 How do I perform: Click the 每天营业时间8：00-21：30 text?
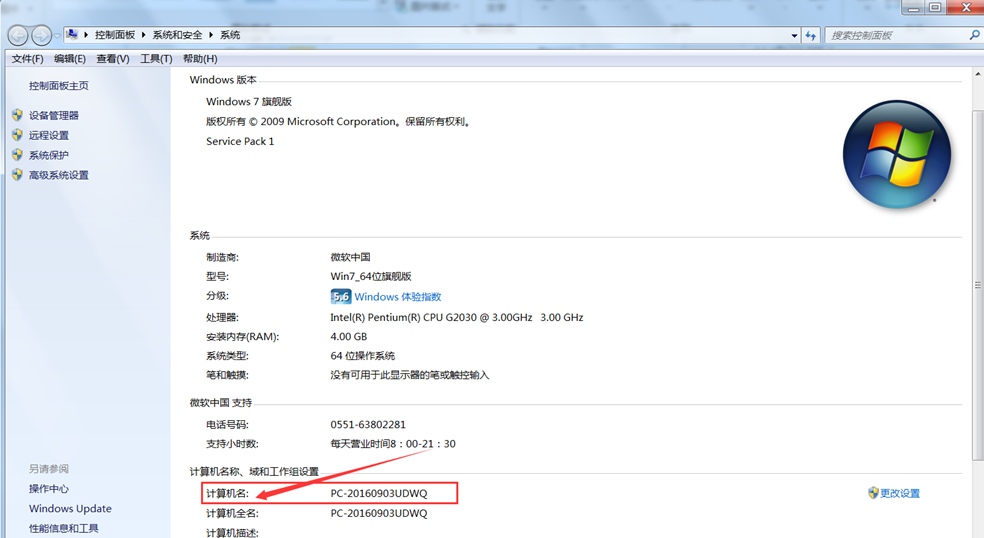393,444
